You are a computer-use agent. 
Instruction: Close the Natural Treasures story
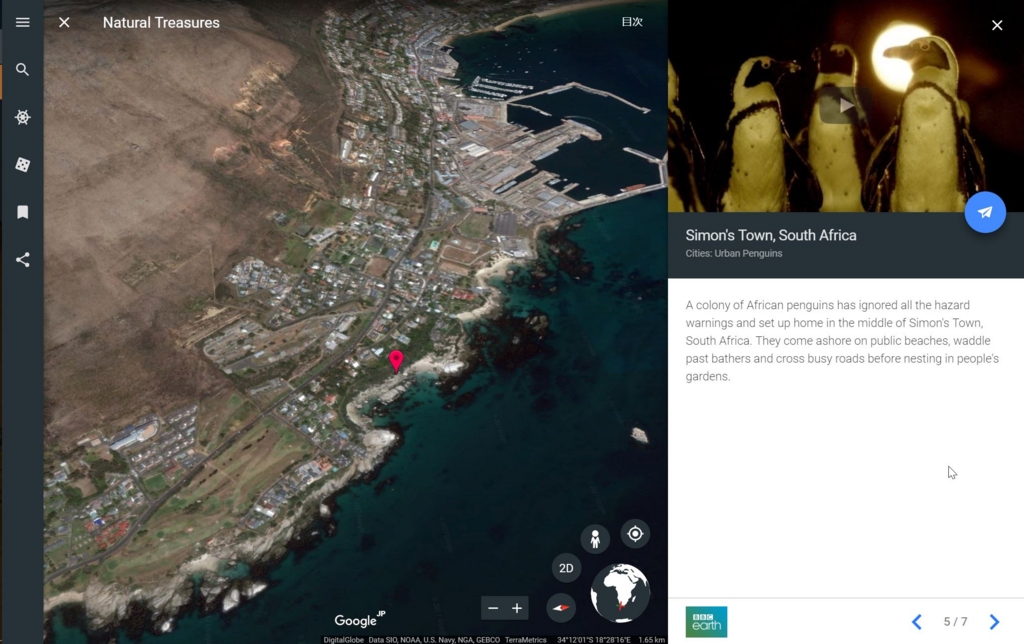64,22
